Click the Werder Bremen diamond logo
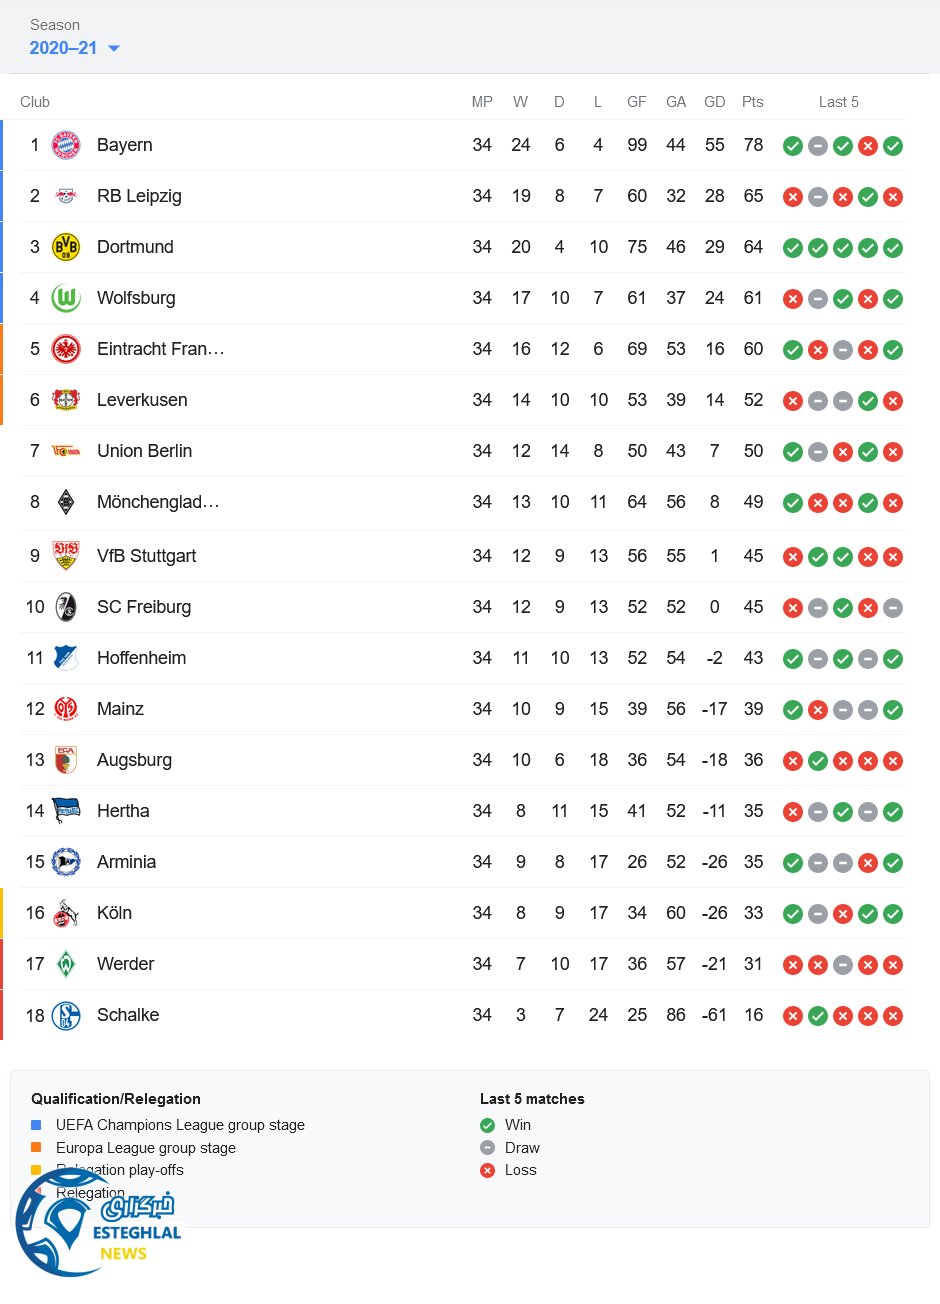 (66, 964)
